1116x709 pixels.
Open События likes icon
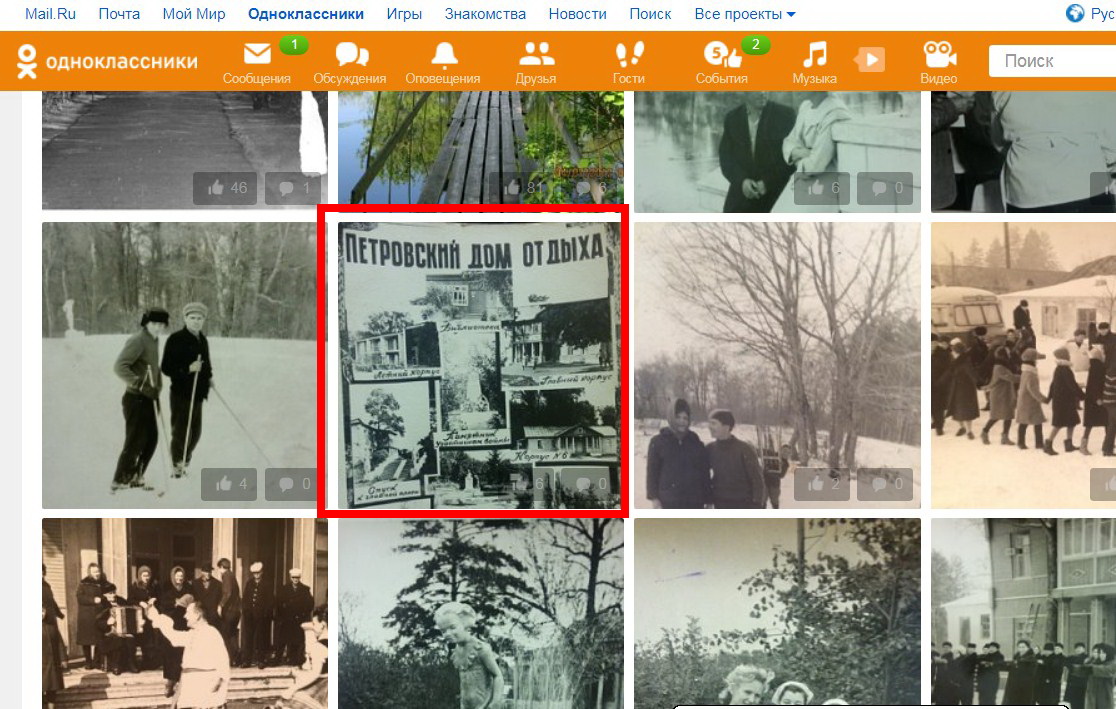tap(721, 55)
